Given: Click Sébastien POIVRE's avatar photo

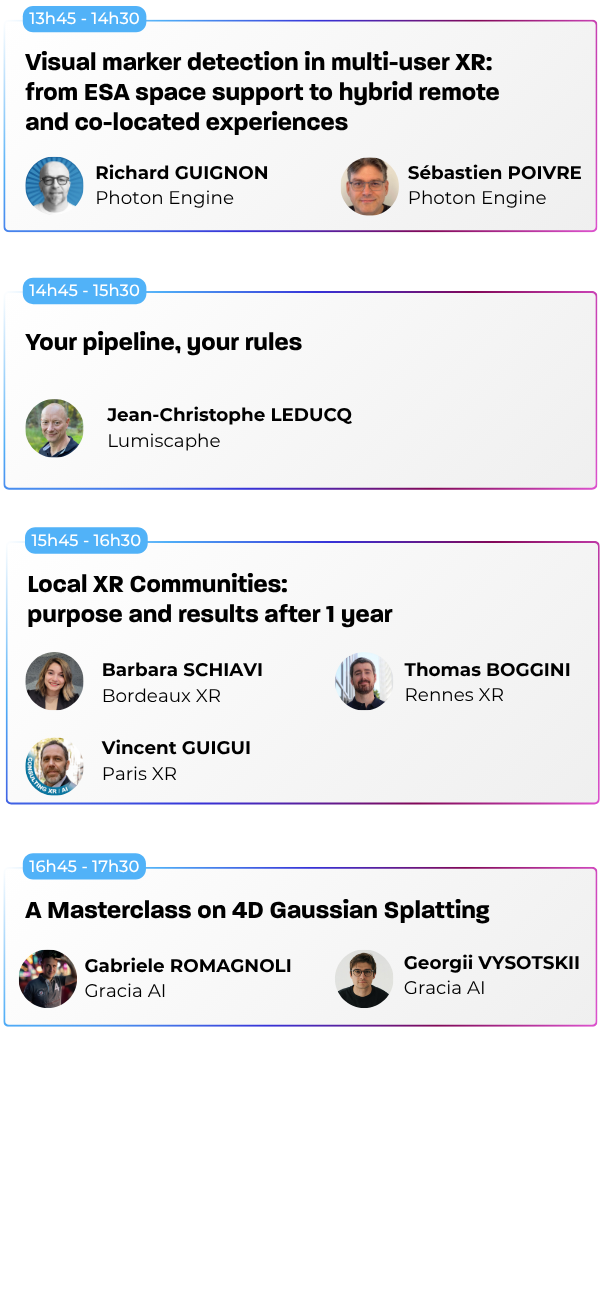Looking at the screenshot, I should click(369, 185).
